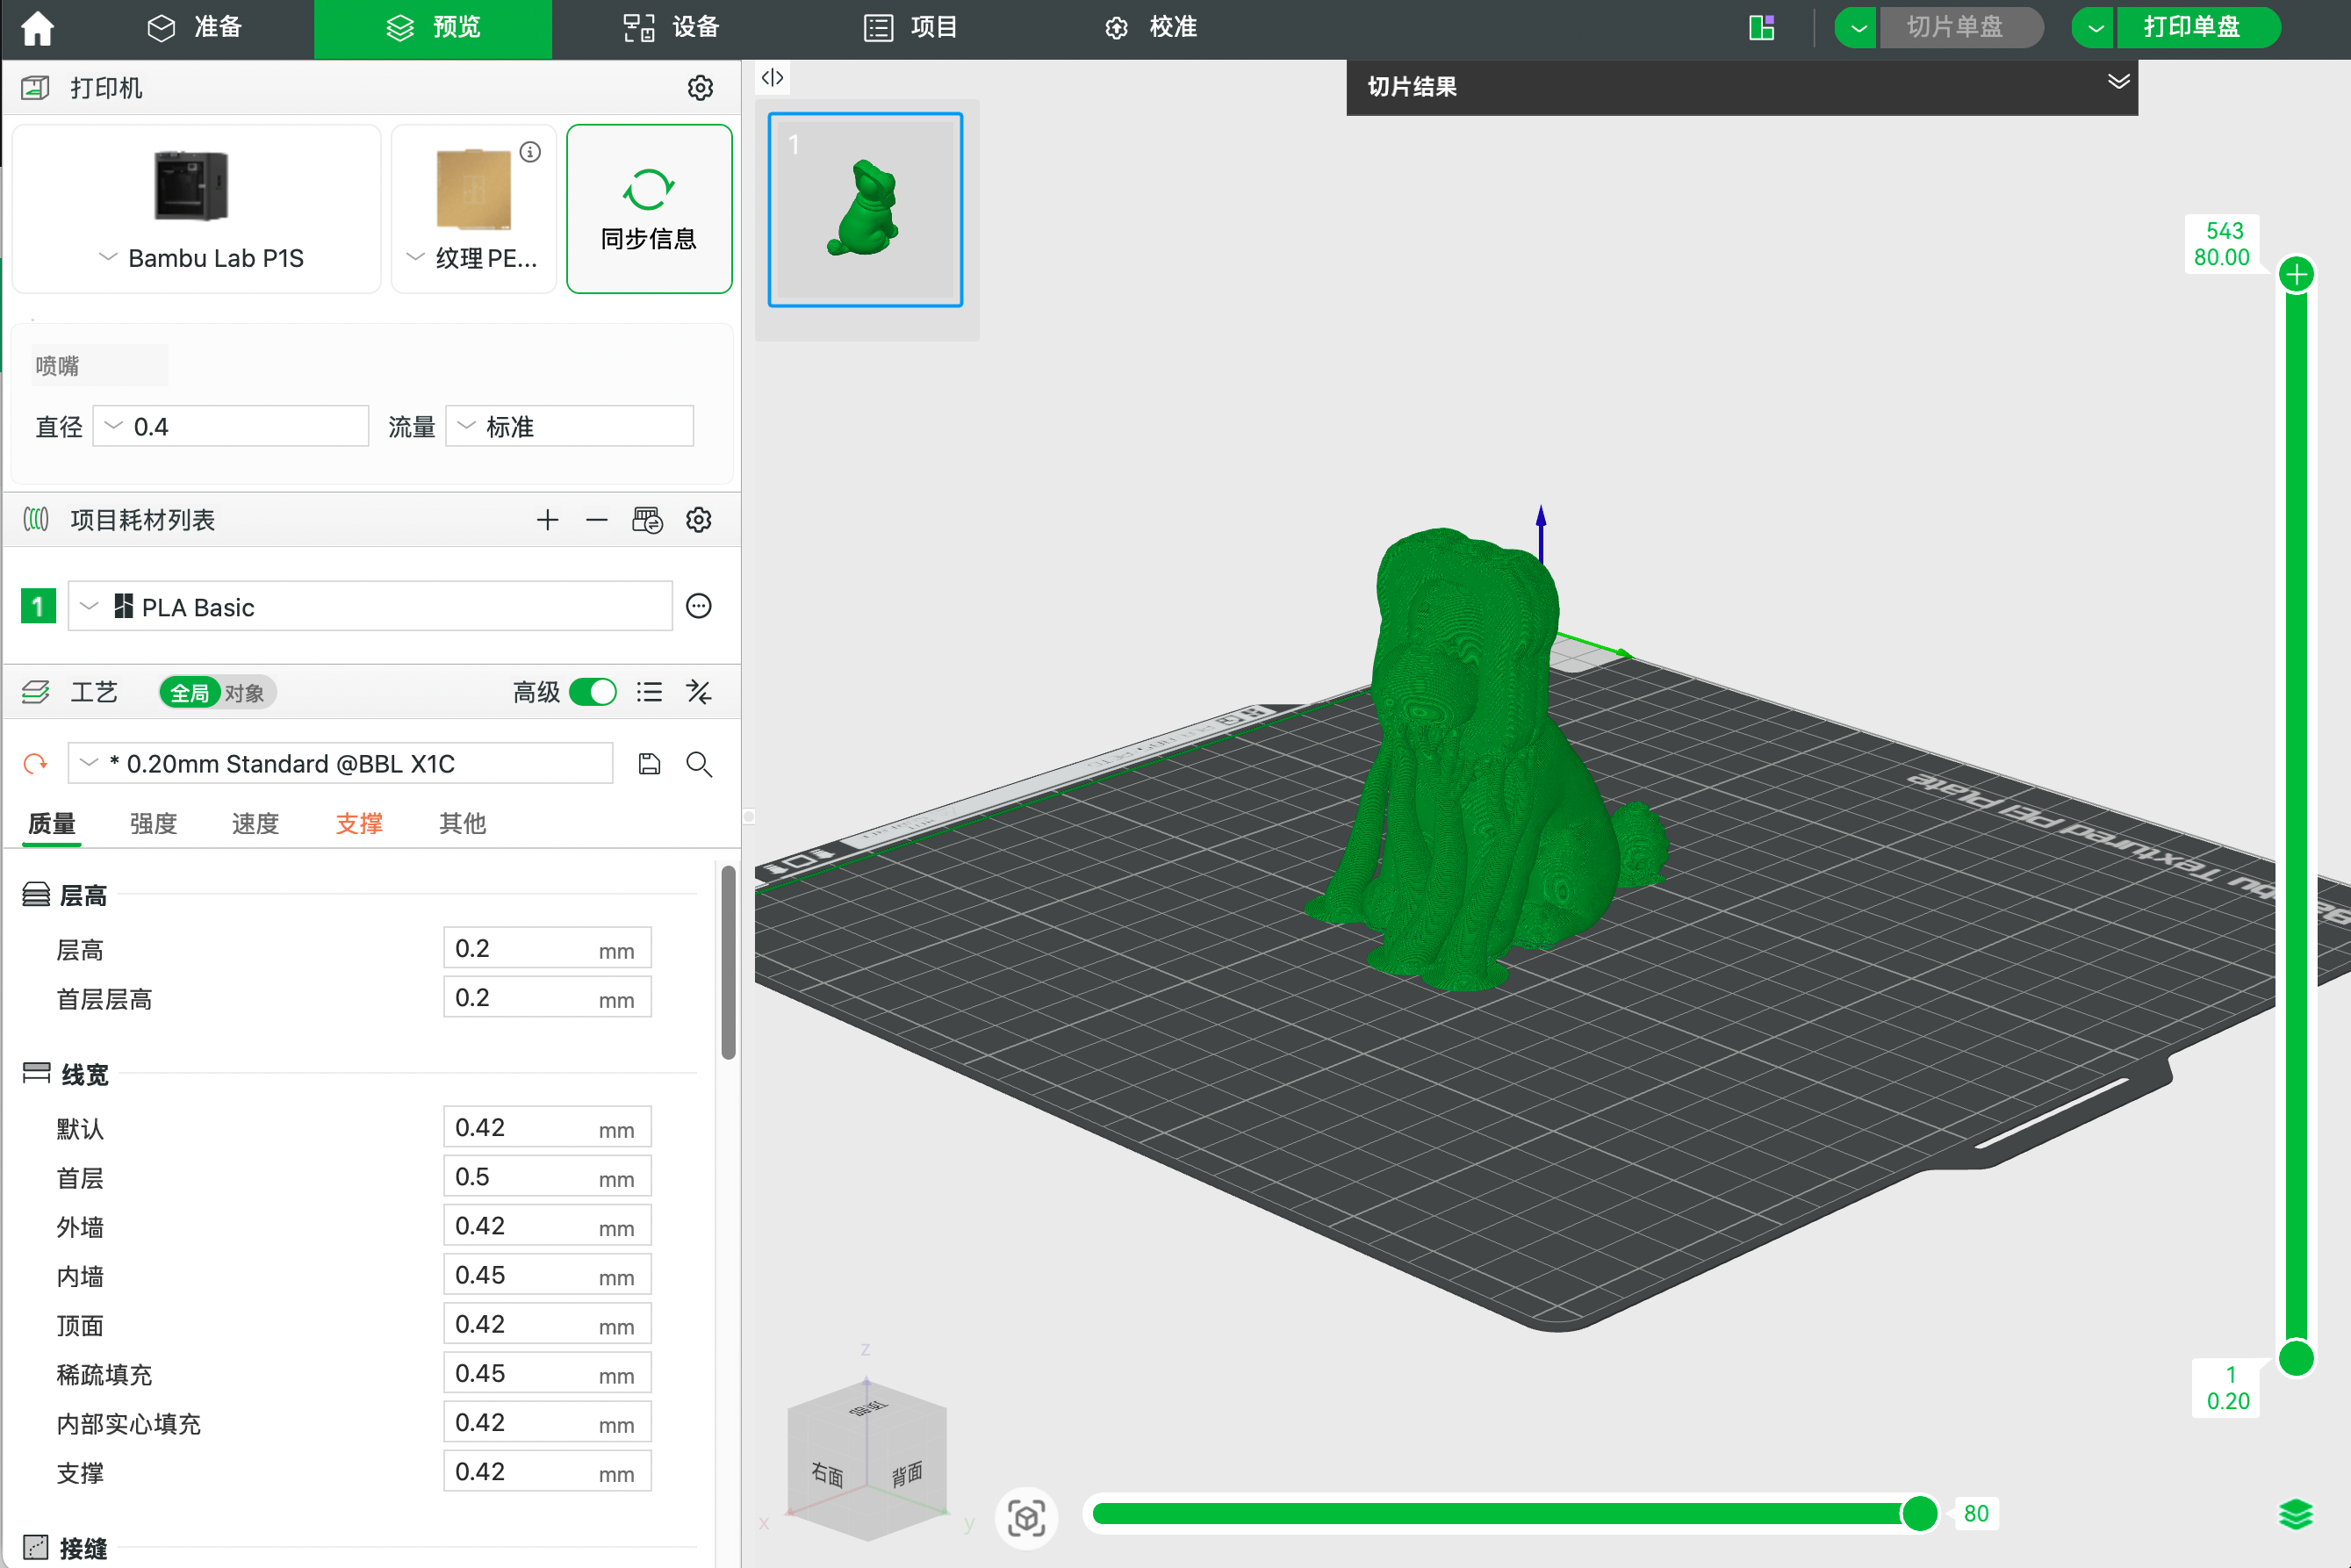
Task: Compare presets icon in process header
Action: 699,692
